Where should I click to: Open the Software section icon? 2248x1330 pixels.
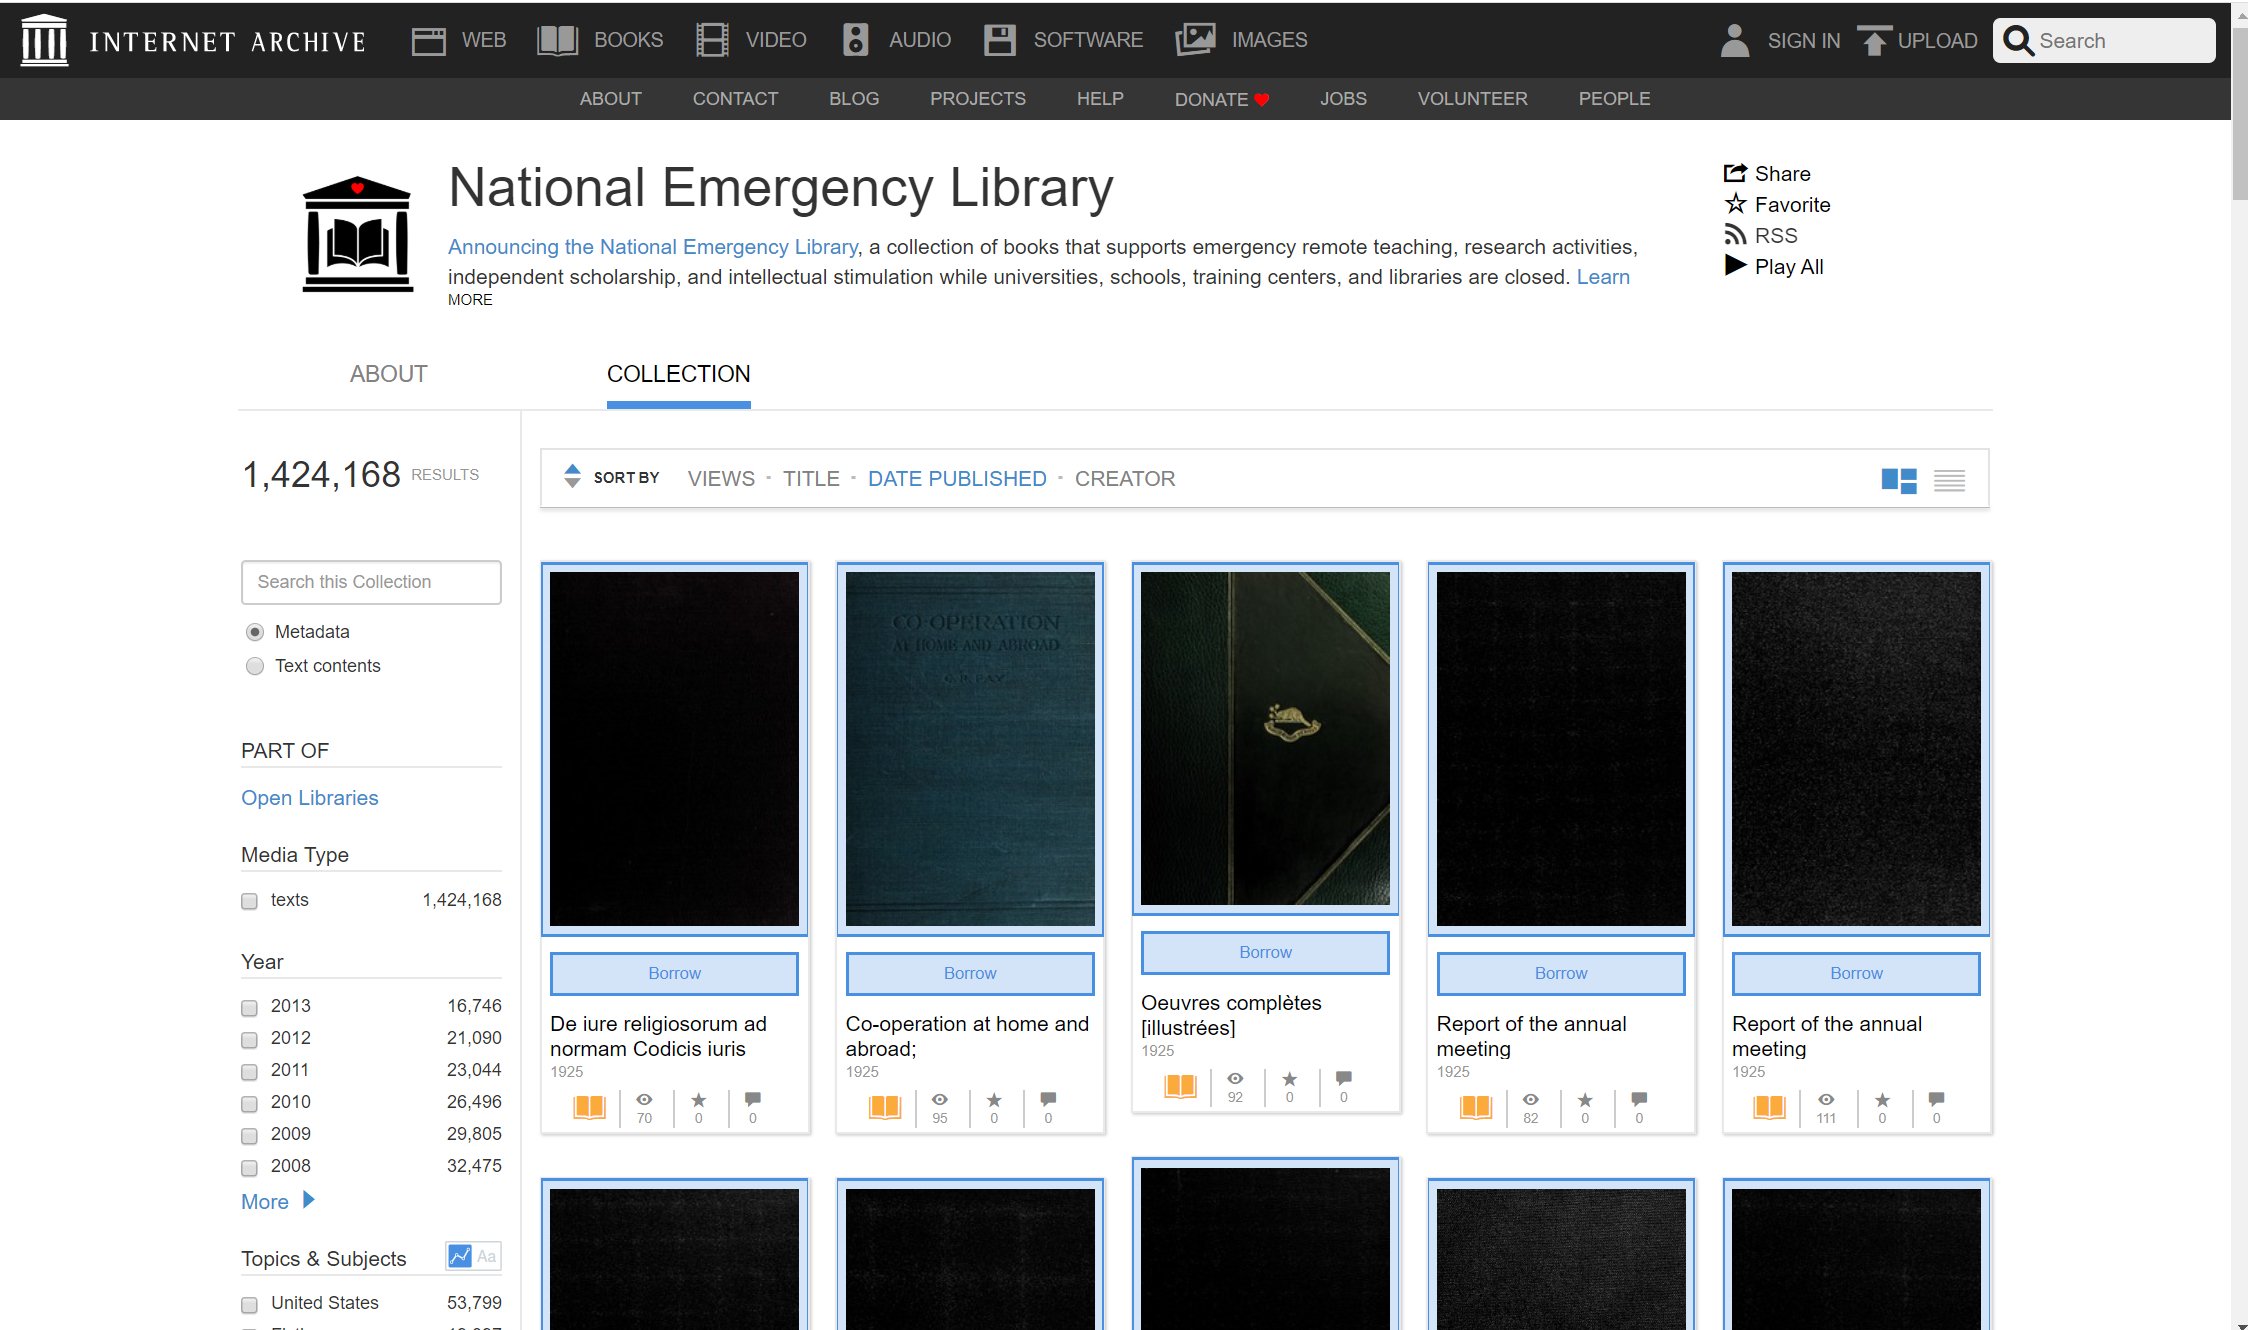coord(998,40)
